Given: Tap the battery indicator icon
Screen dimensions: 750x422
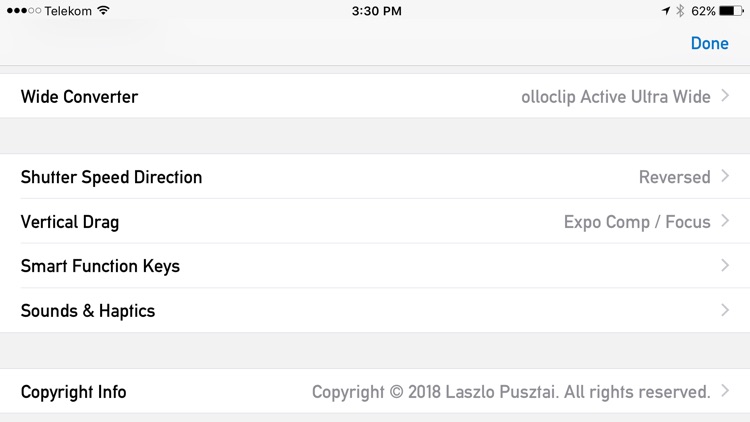Looking at the screenshot, I should (x=731, y=11).
